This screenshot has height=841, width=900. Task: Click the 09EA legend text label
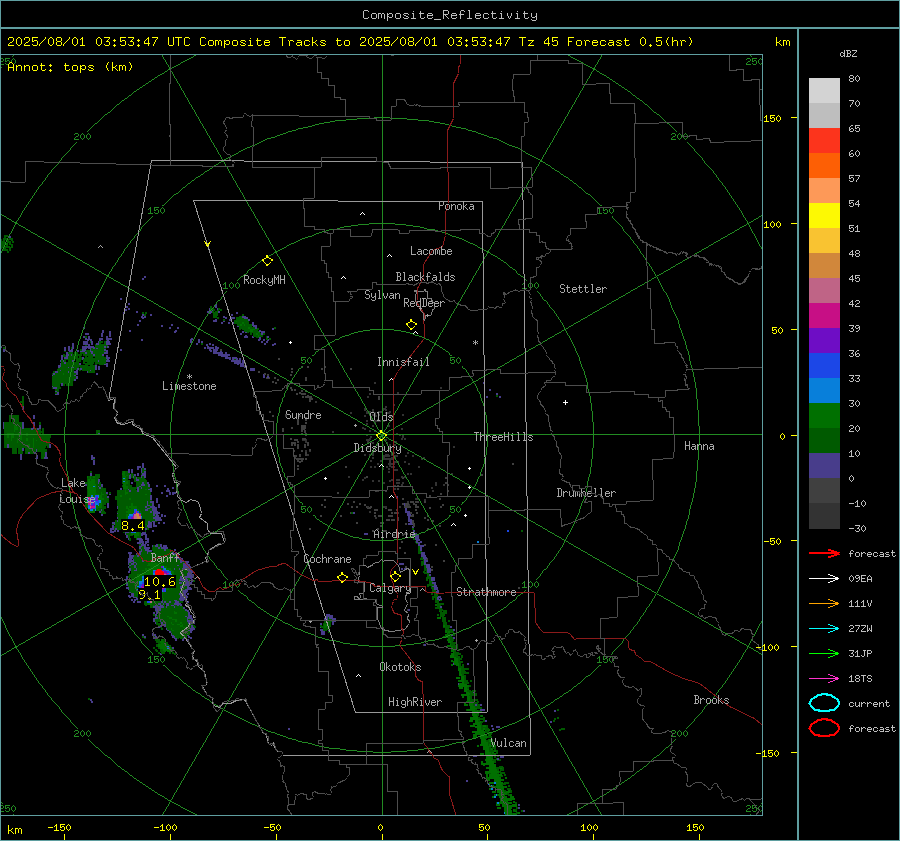point(860,579)
